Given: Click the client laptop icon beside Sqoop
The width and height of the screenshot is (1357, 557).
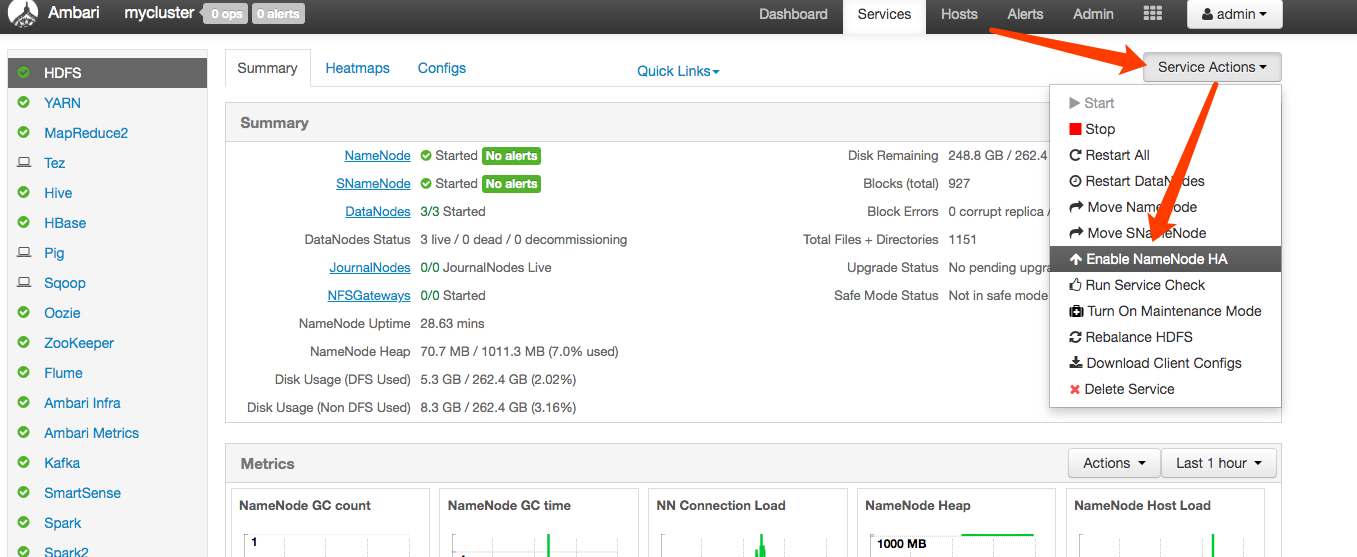Looking at the screenshot, I should [24, 283].
